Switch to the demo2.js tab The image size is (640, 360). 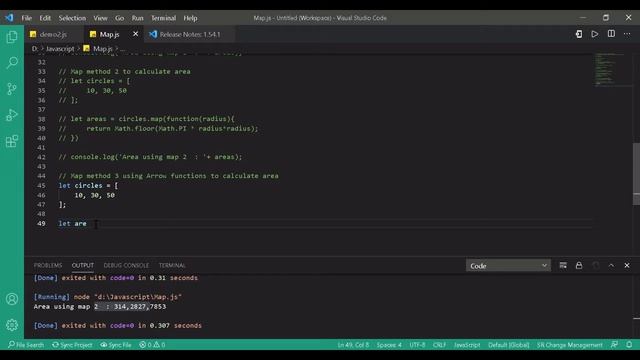[53, 34]
